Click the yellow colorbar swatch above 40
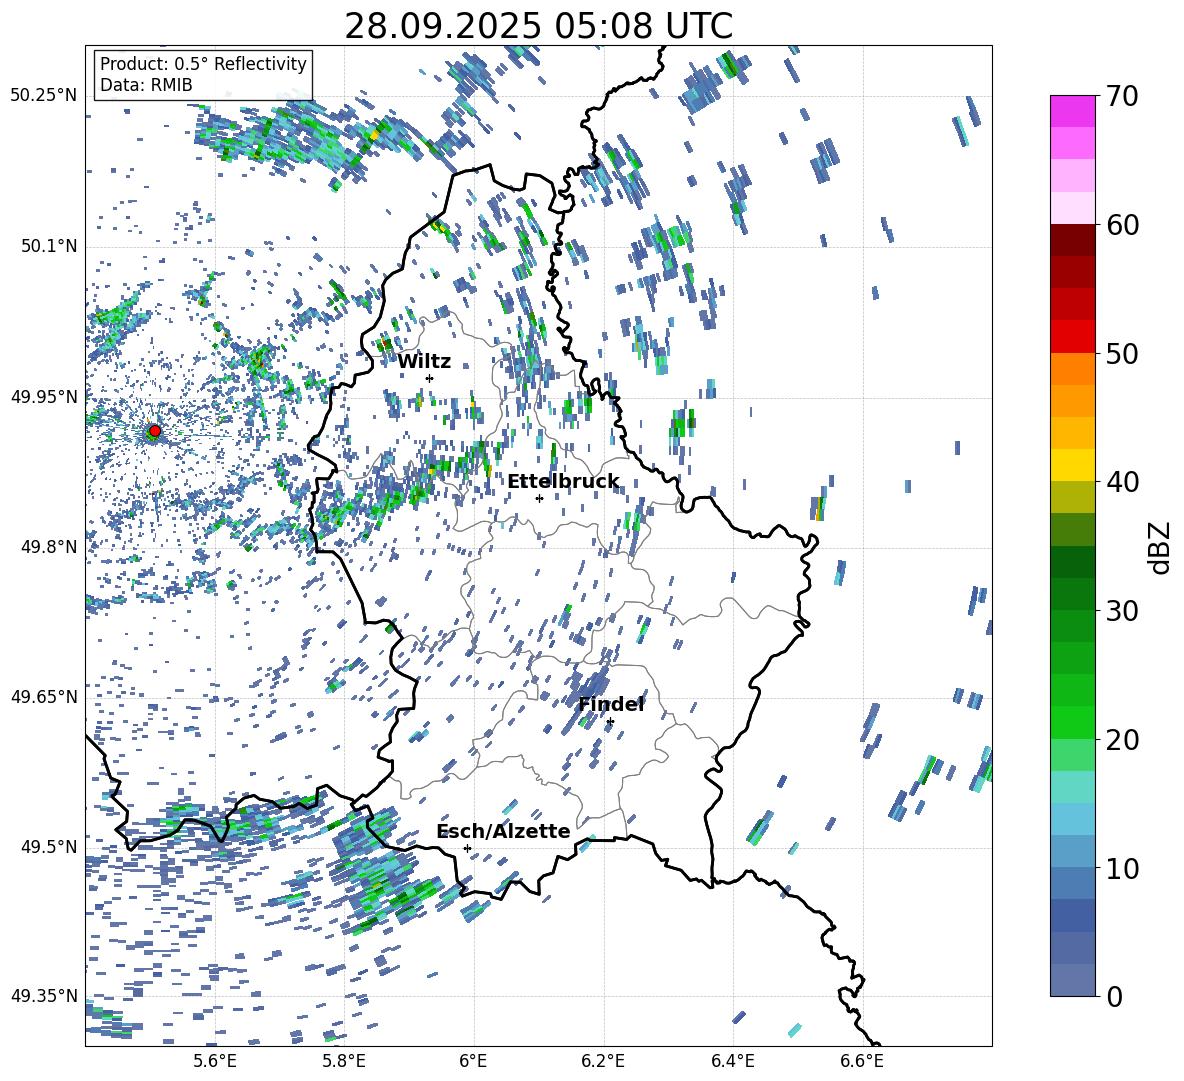Image resolution: width=1184 pixels, height=1081 pixels. pyautogui.click(x=1073, y=465)
